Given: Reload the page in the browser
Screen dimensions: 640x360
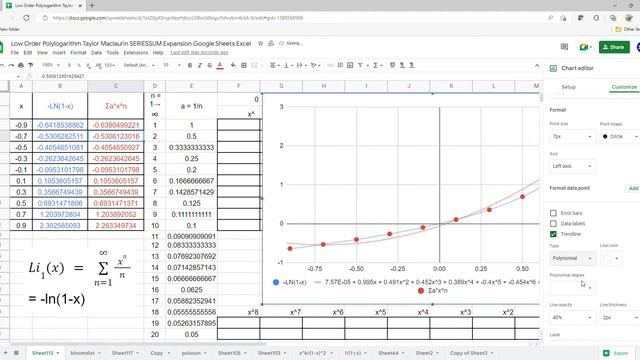Looking at the screenshot, I should click(27, 18).
